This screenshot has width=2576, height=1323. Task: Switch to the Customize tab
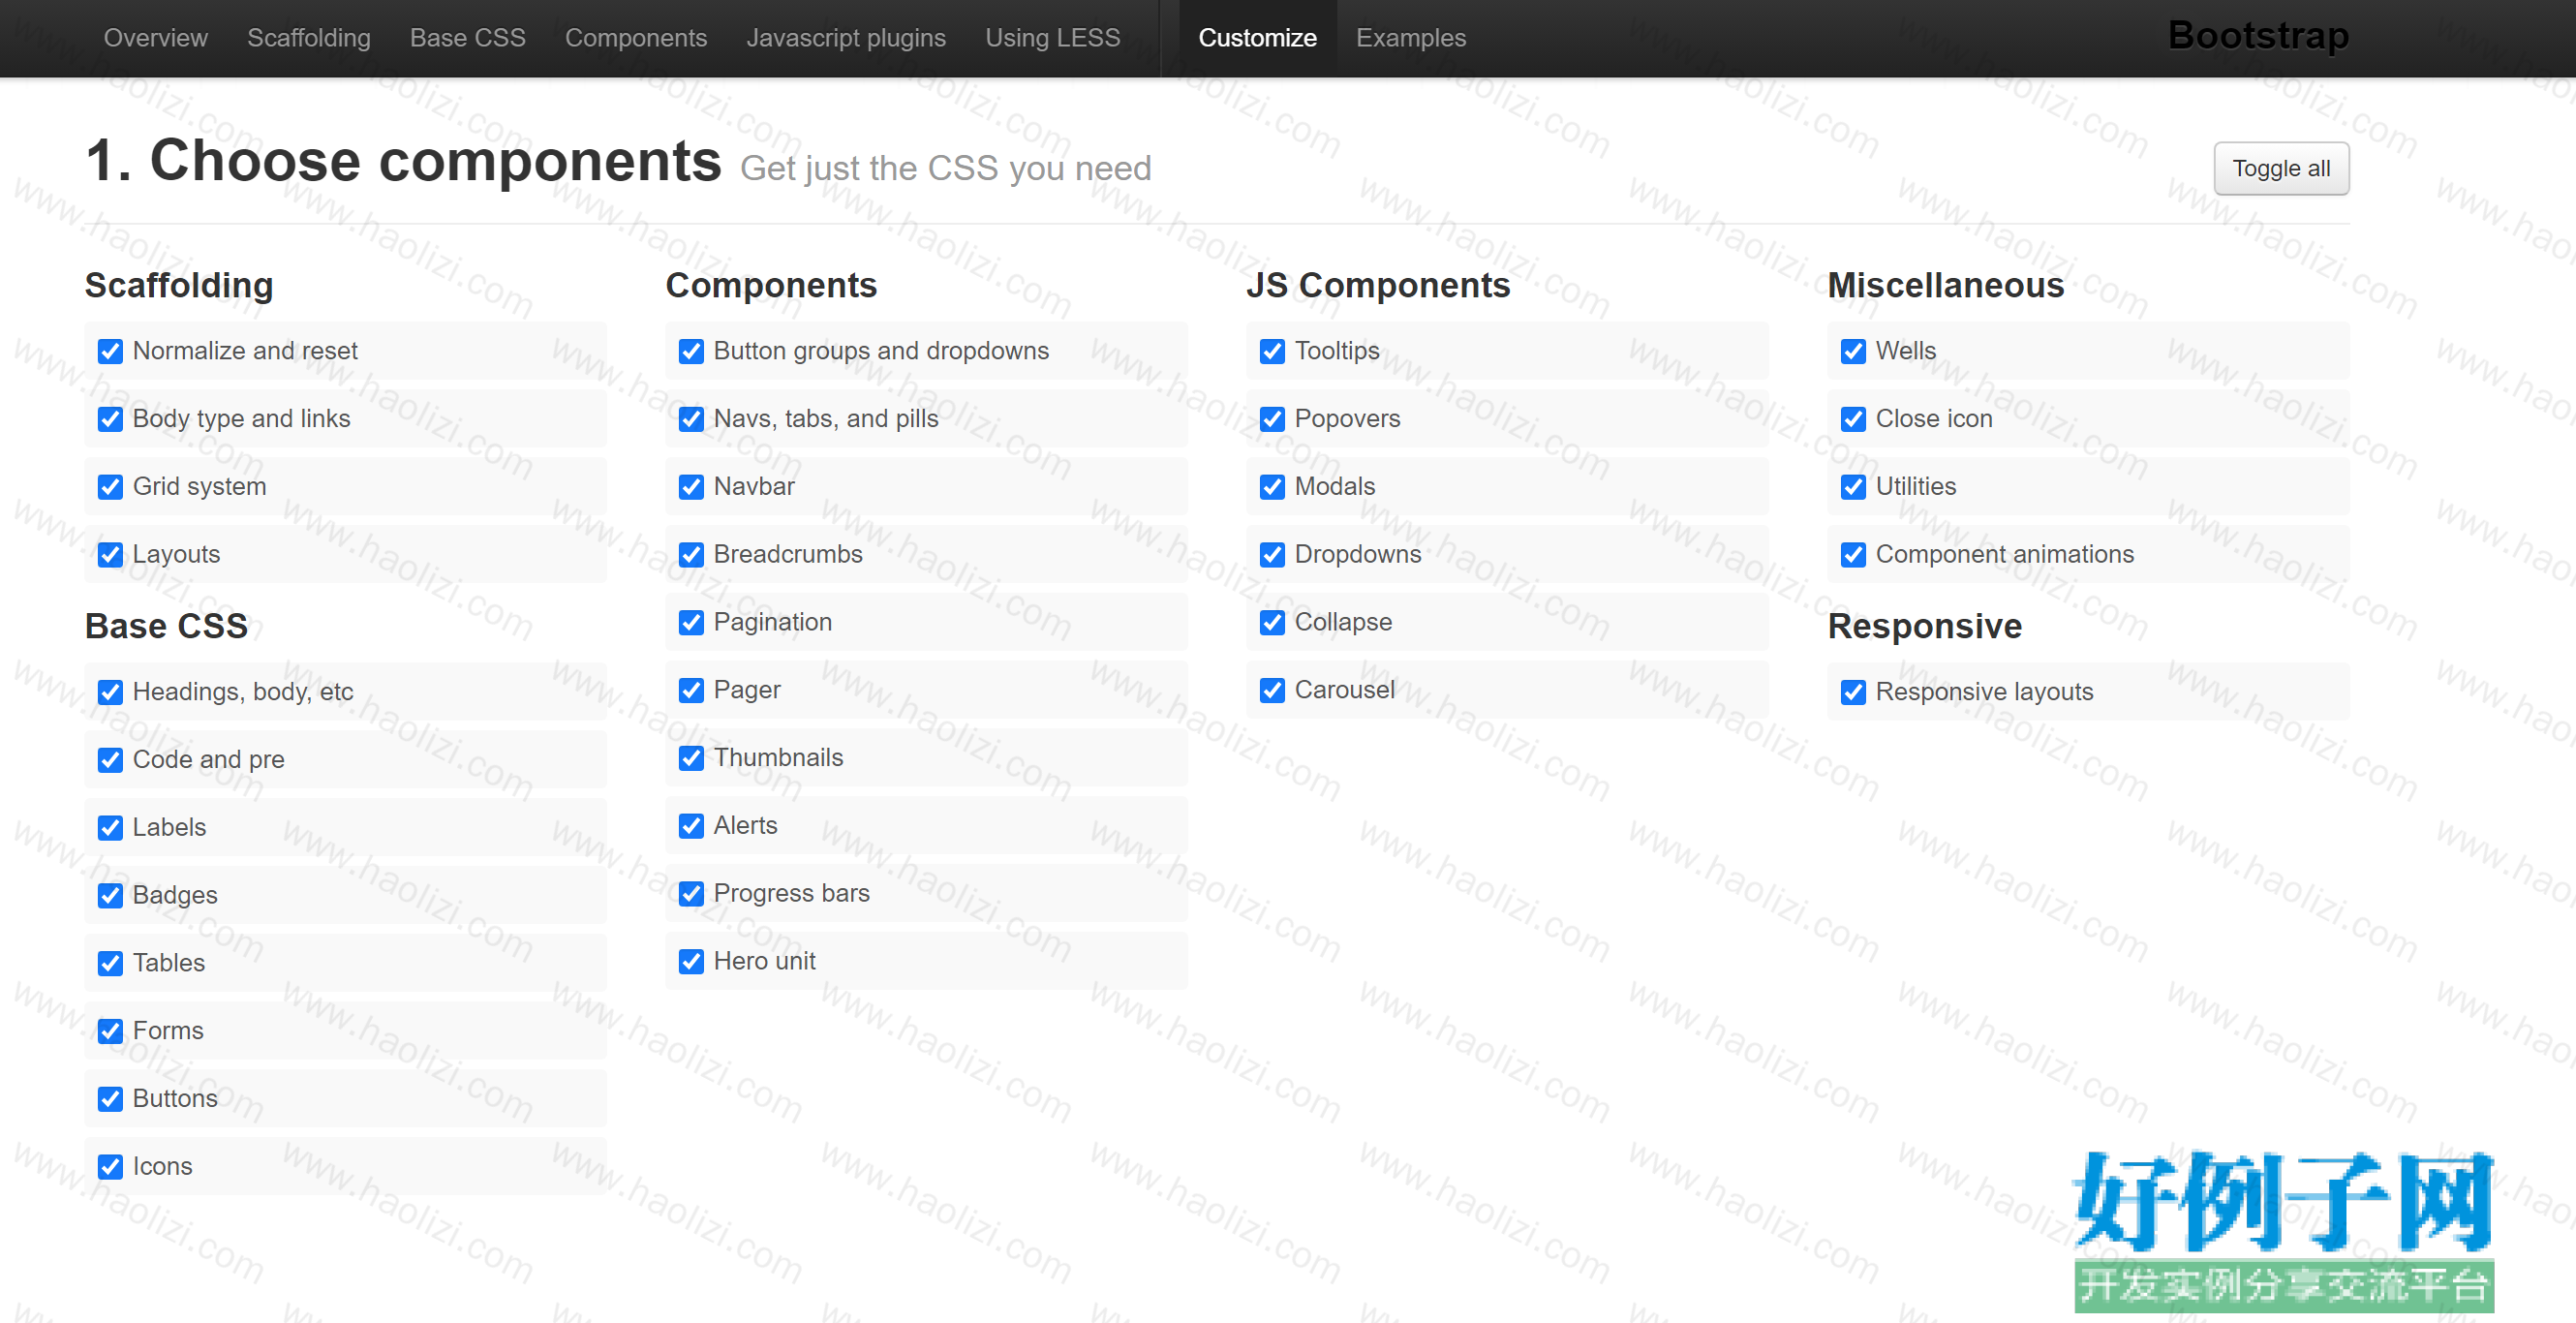pyautogui.click(x=1257, y=38)
